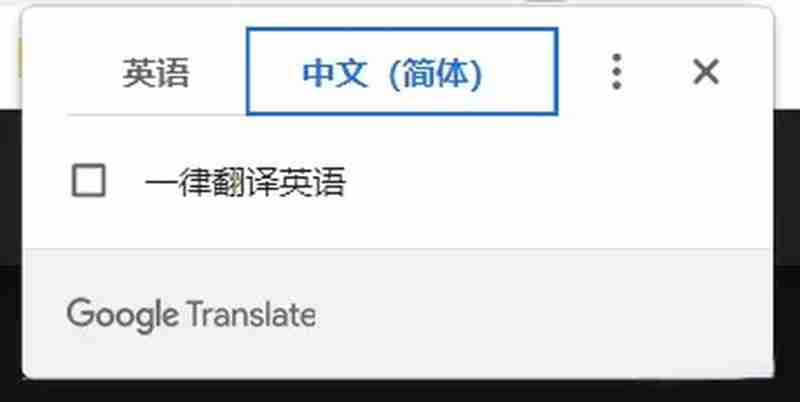The image size is (800, 402).
Task: Click the 一律翻译英语 label text
Action: point(245,182)
